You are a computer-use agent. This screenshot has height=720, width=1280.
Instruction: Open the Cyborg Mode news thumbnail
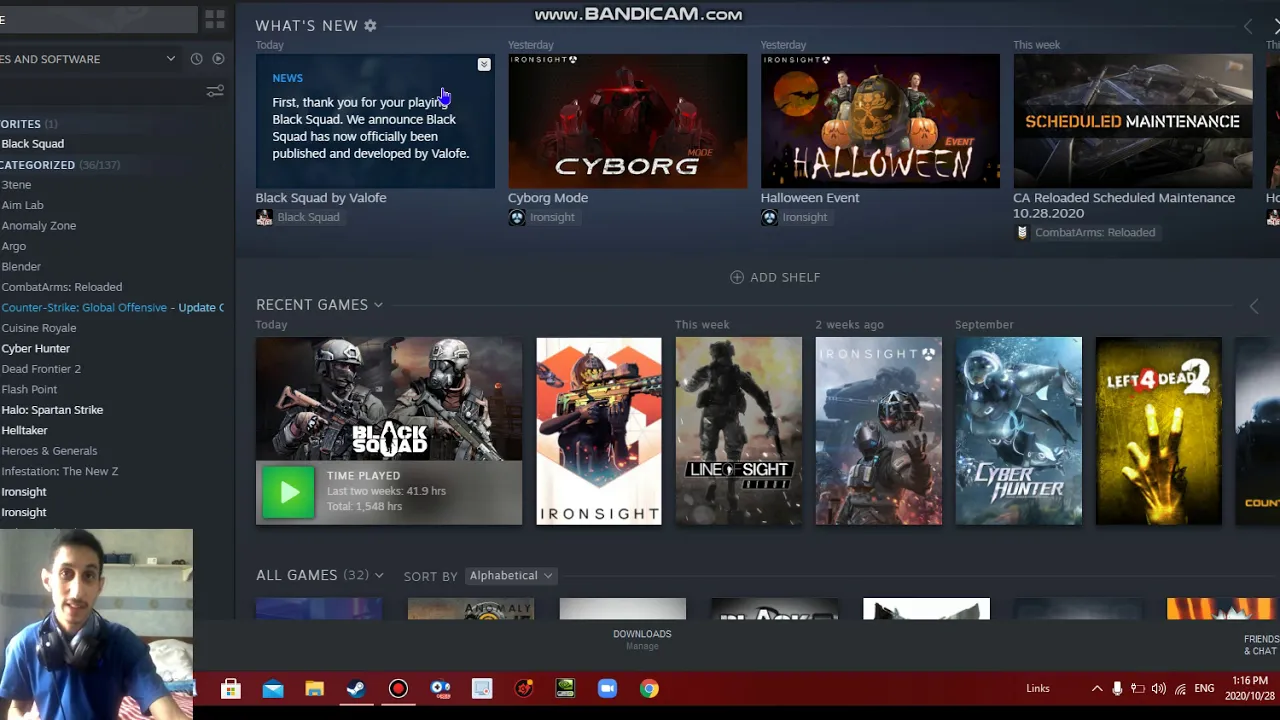click(627, 121)
